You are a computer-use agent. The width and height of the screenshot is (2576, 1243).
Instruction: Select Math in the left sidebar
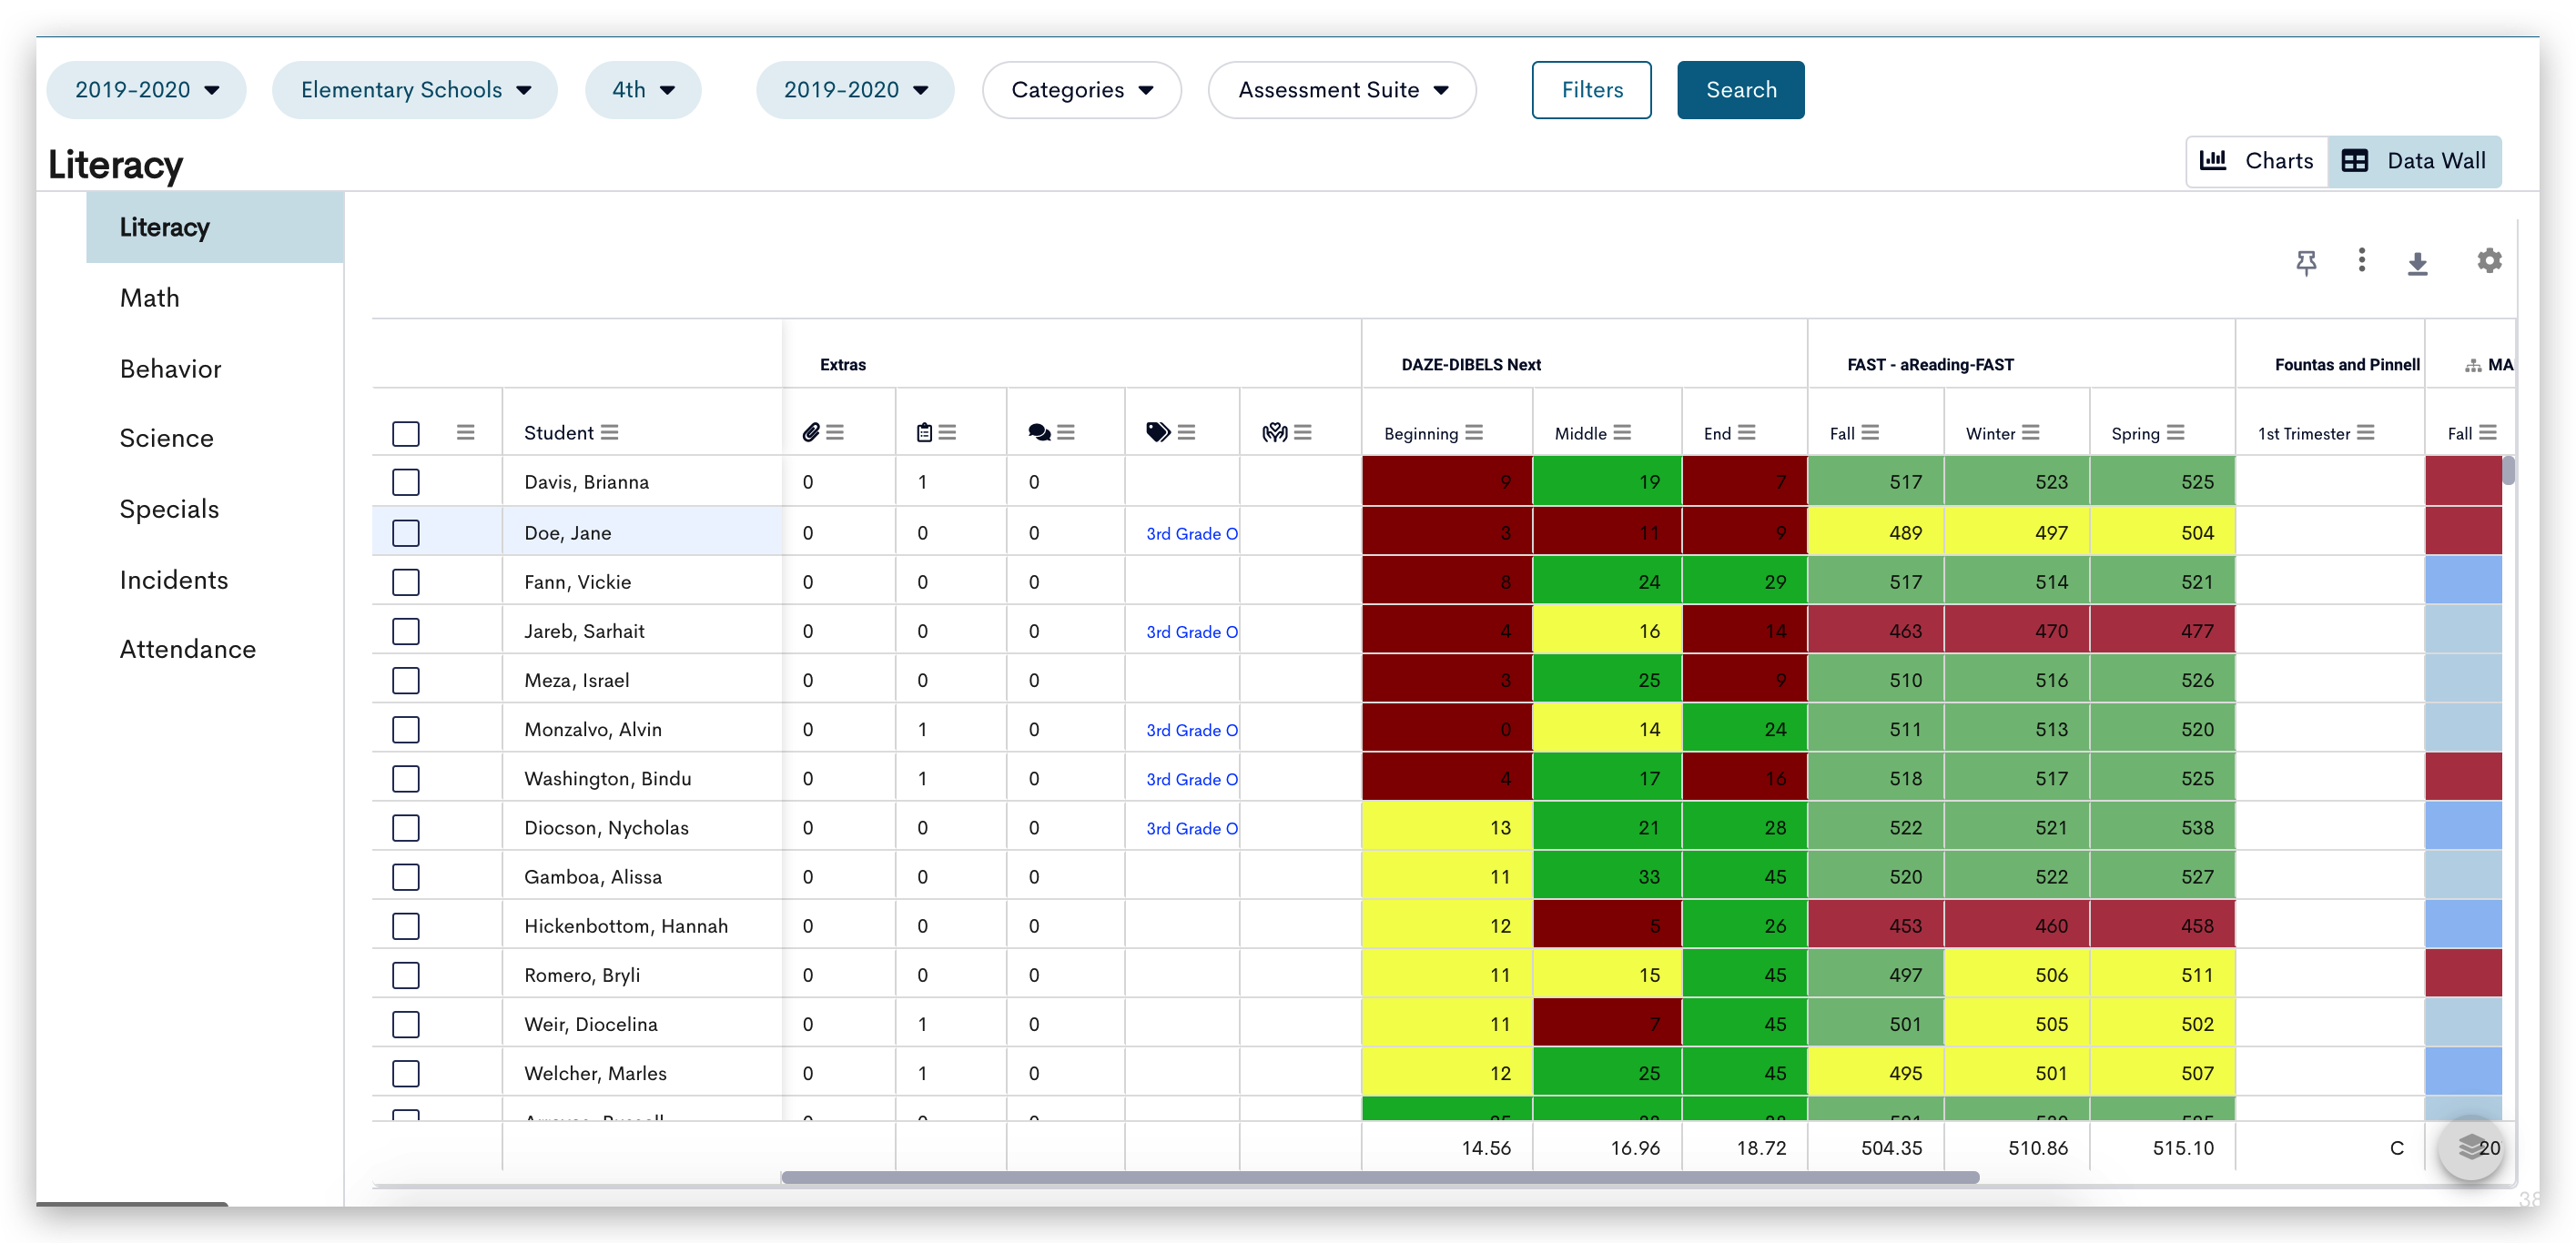tap(149, 297)
